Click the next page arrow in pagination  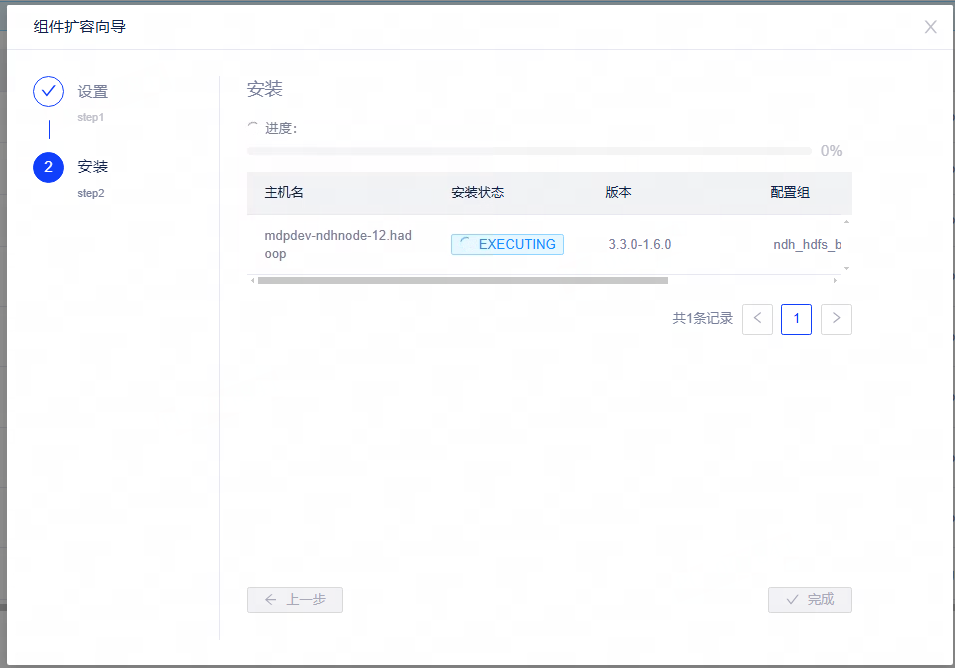(x=836, y=319)
